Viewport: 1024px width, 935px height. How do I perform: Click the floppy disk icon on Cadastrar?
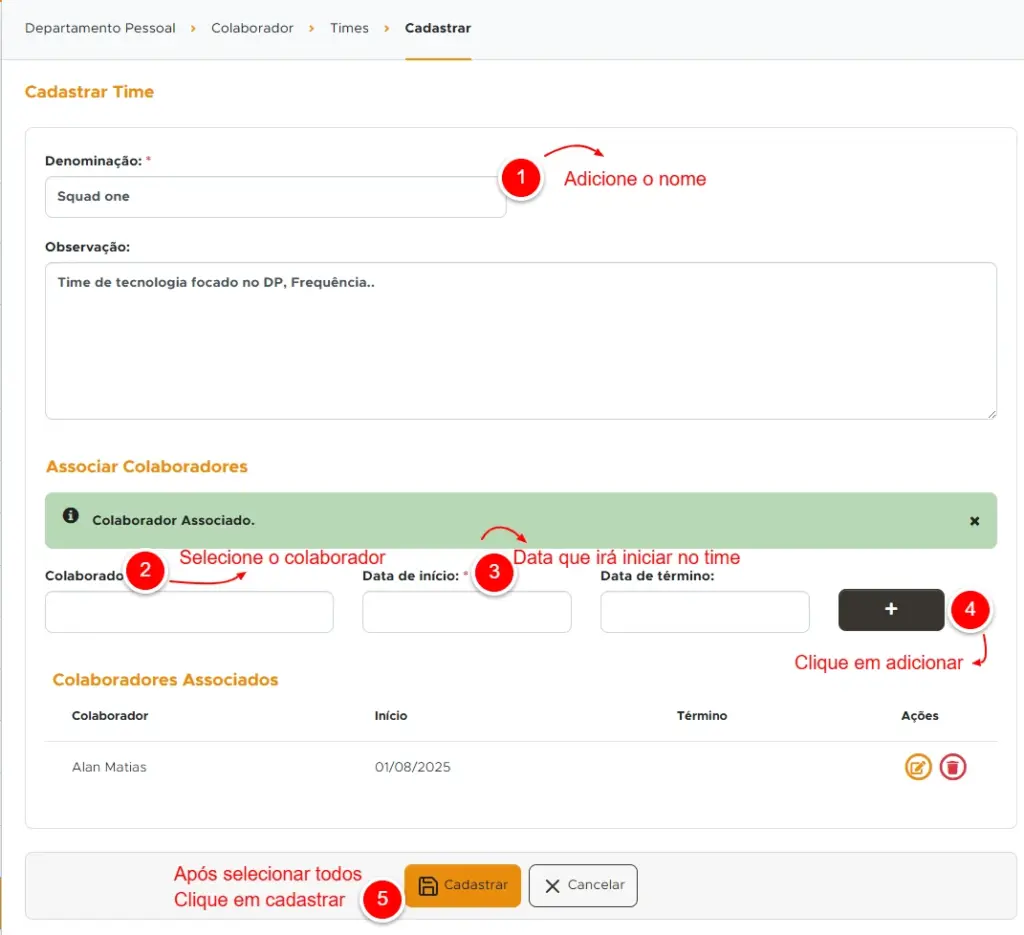coord(428,885)
